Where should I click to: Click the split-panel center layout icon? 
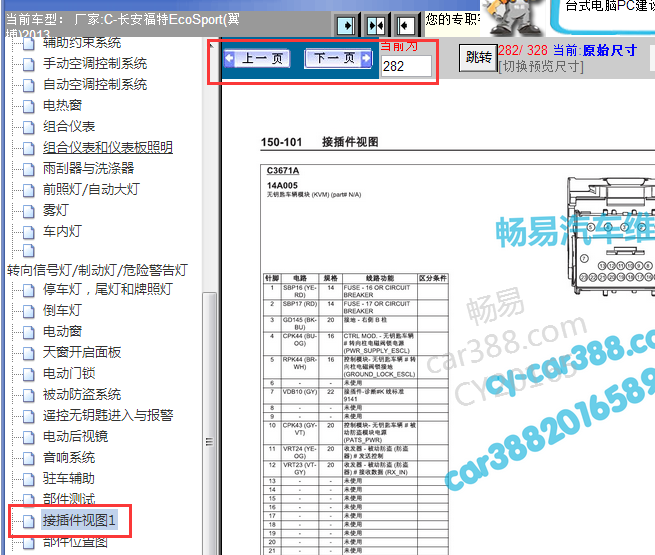coord(376,26)
